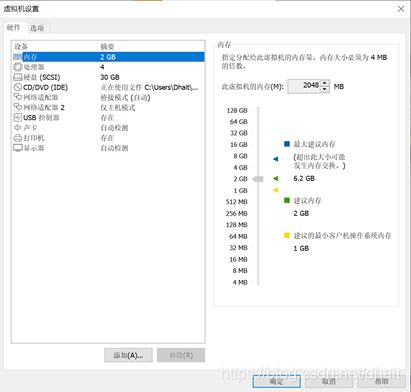Click the disabled 移除(R) button
The image size is (411, 392).
[181, 355]
